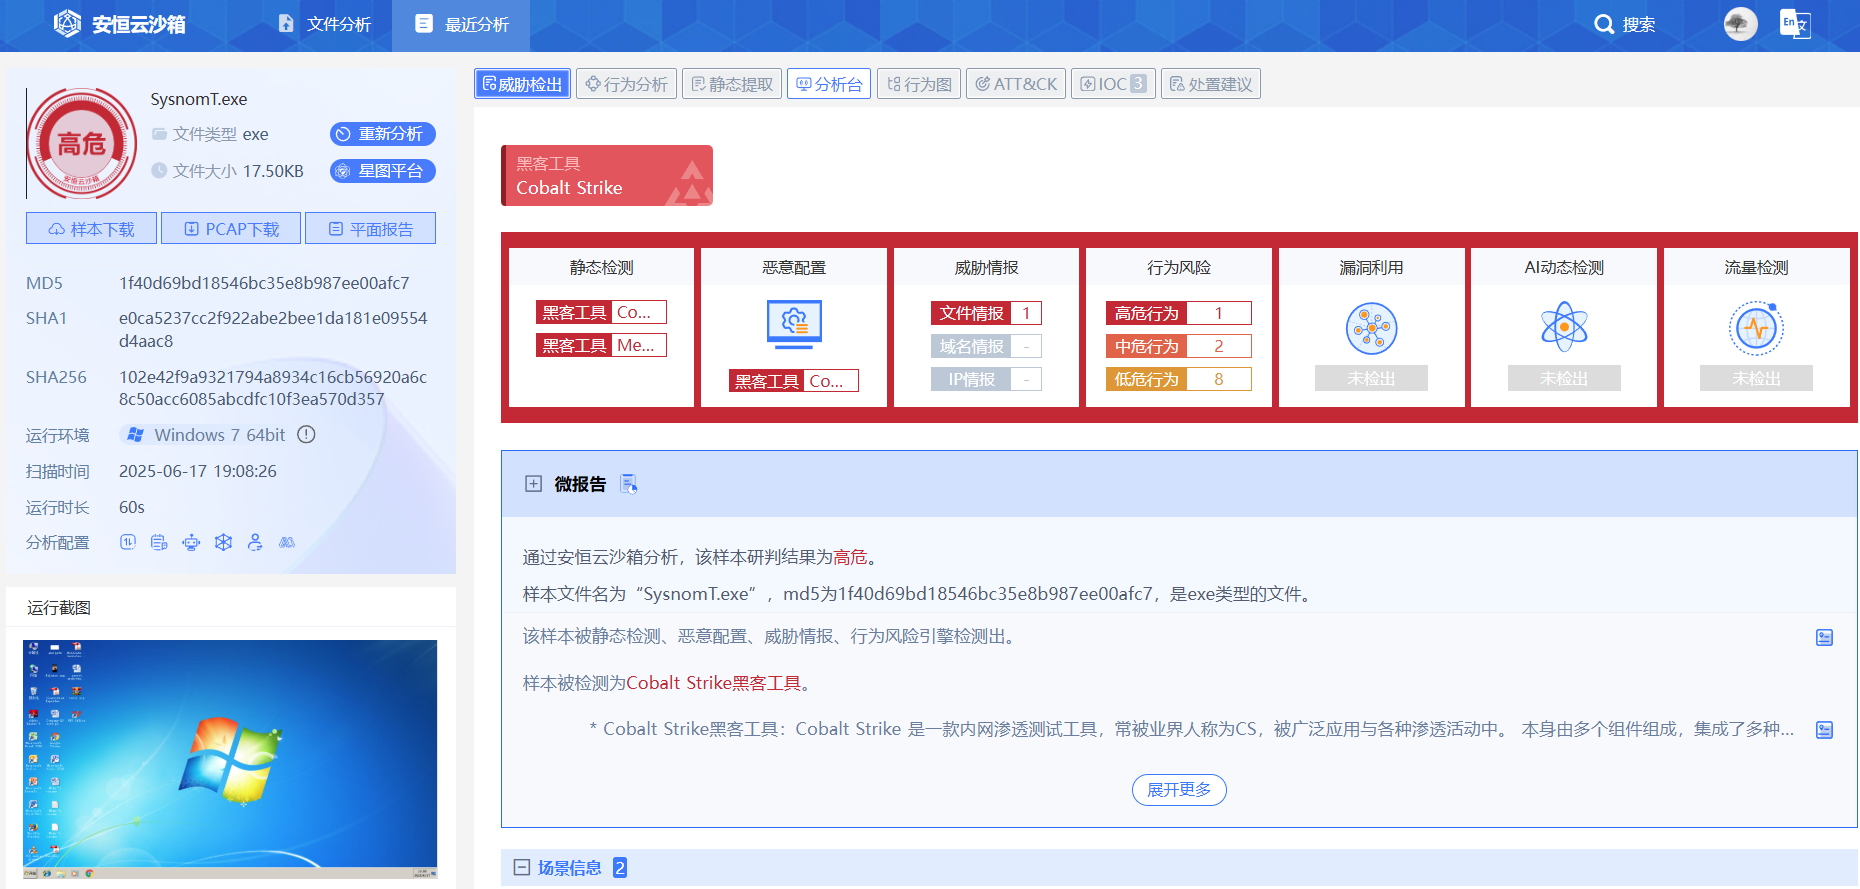Click the 黑客工具 Co... tag under 静态检测
This screenshot has height=889, width=1860.
tap(601, 312)
